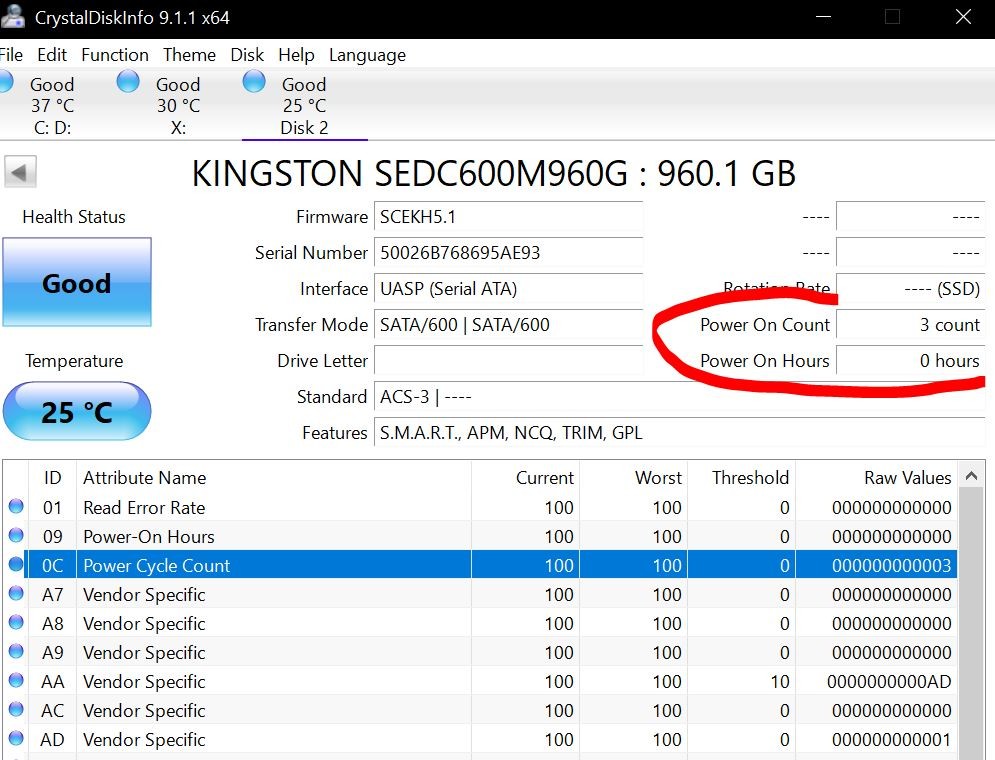
Task: Click raw value 0000000000AD
Action: (889, 682)
